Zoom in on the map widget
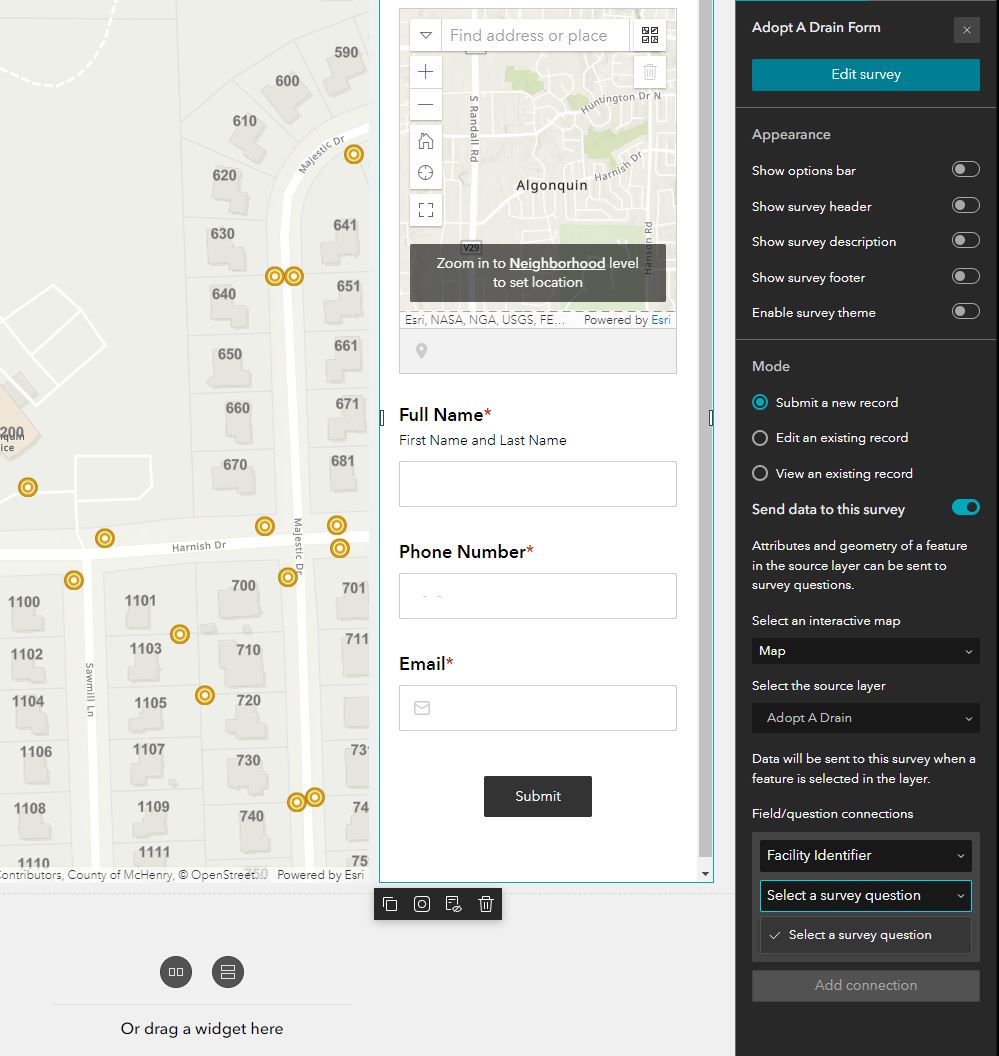Viewport: 999px width, 1056px height. coord(424,71)
